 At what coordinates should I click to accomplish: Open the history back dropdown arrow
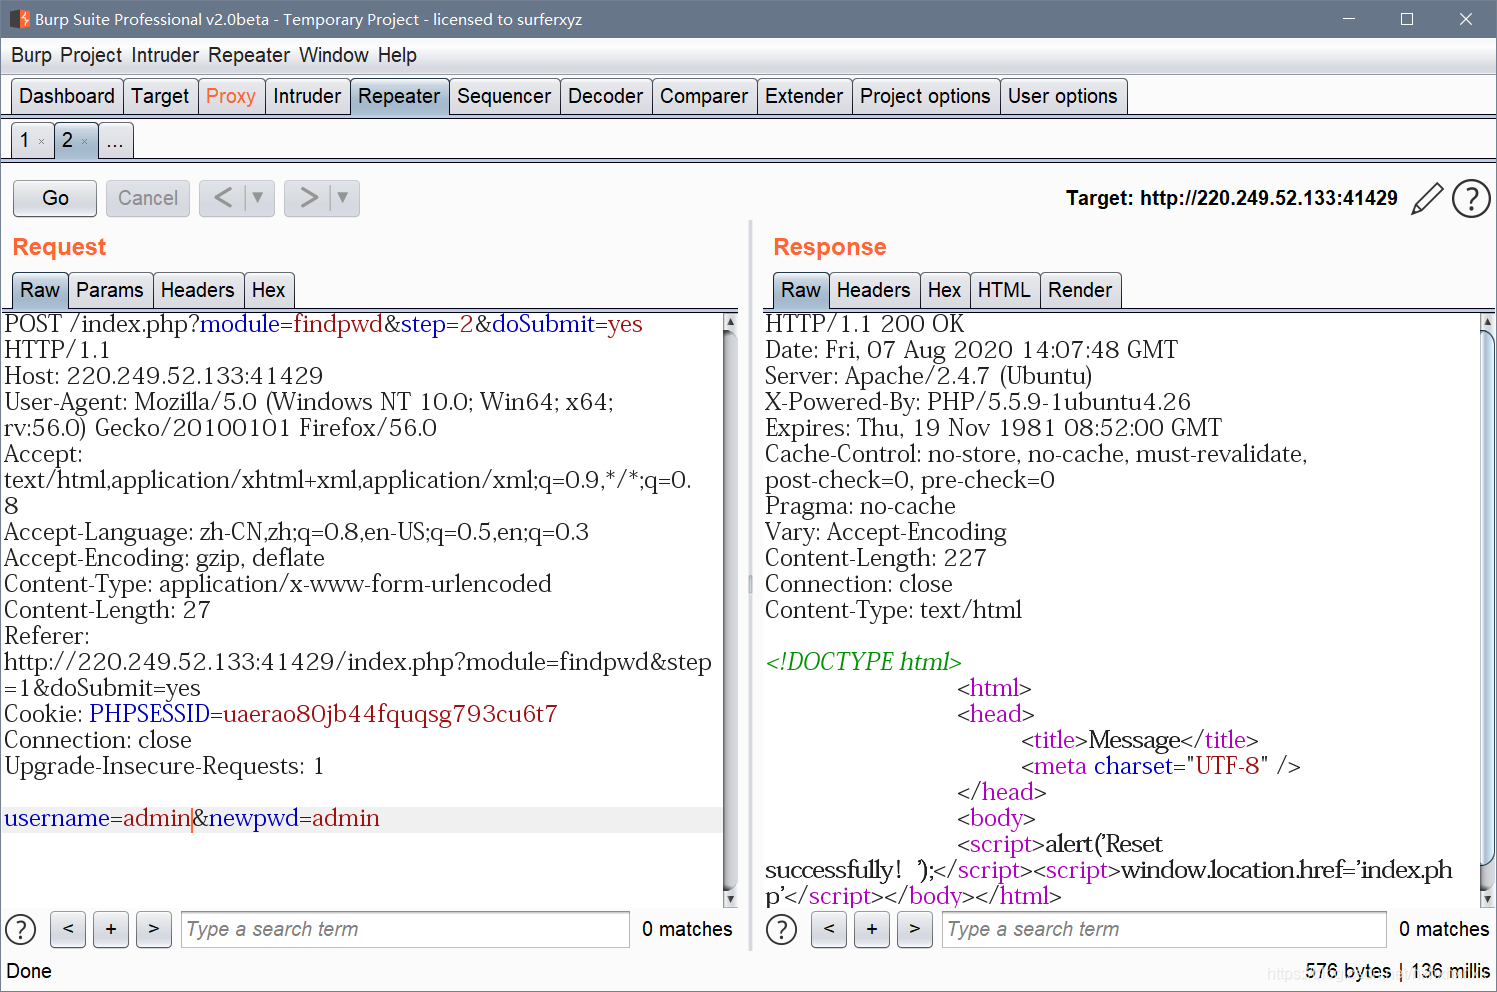[x=259, y=198]
